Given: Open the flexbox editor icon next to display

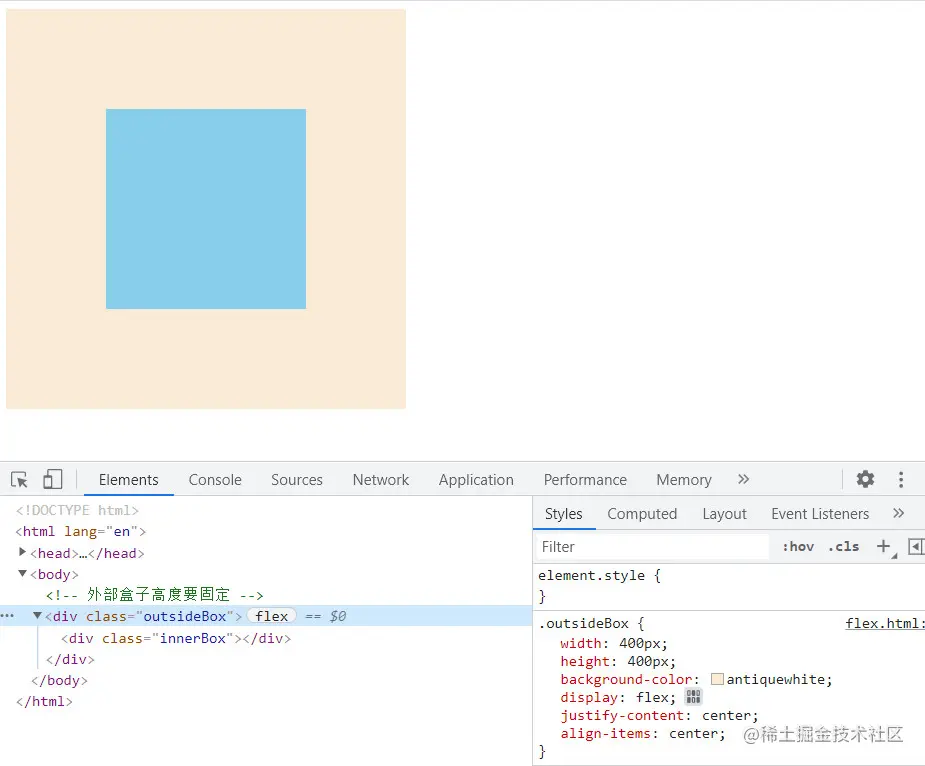Looking at the screenshot, I should point(693,697).
